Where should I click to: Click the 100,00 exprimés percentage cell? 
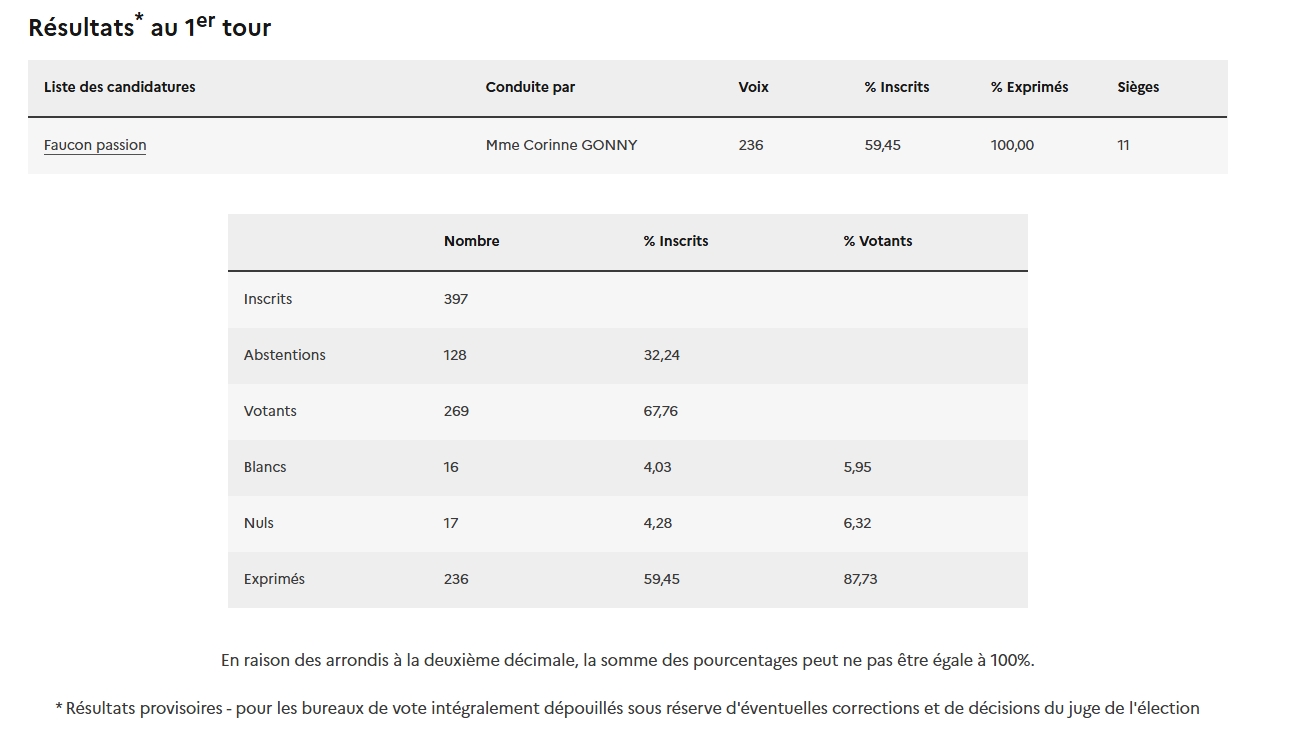(x=1012, y=145)
